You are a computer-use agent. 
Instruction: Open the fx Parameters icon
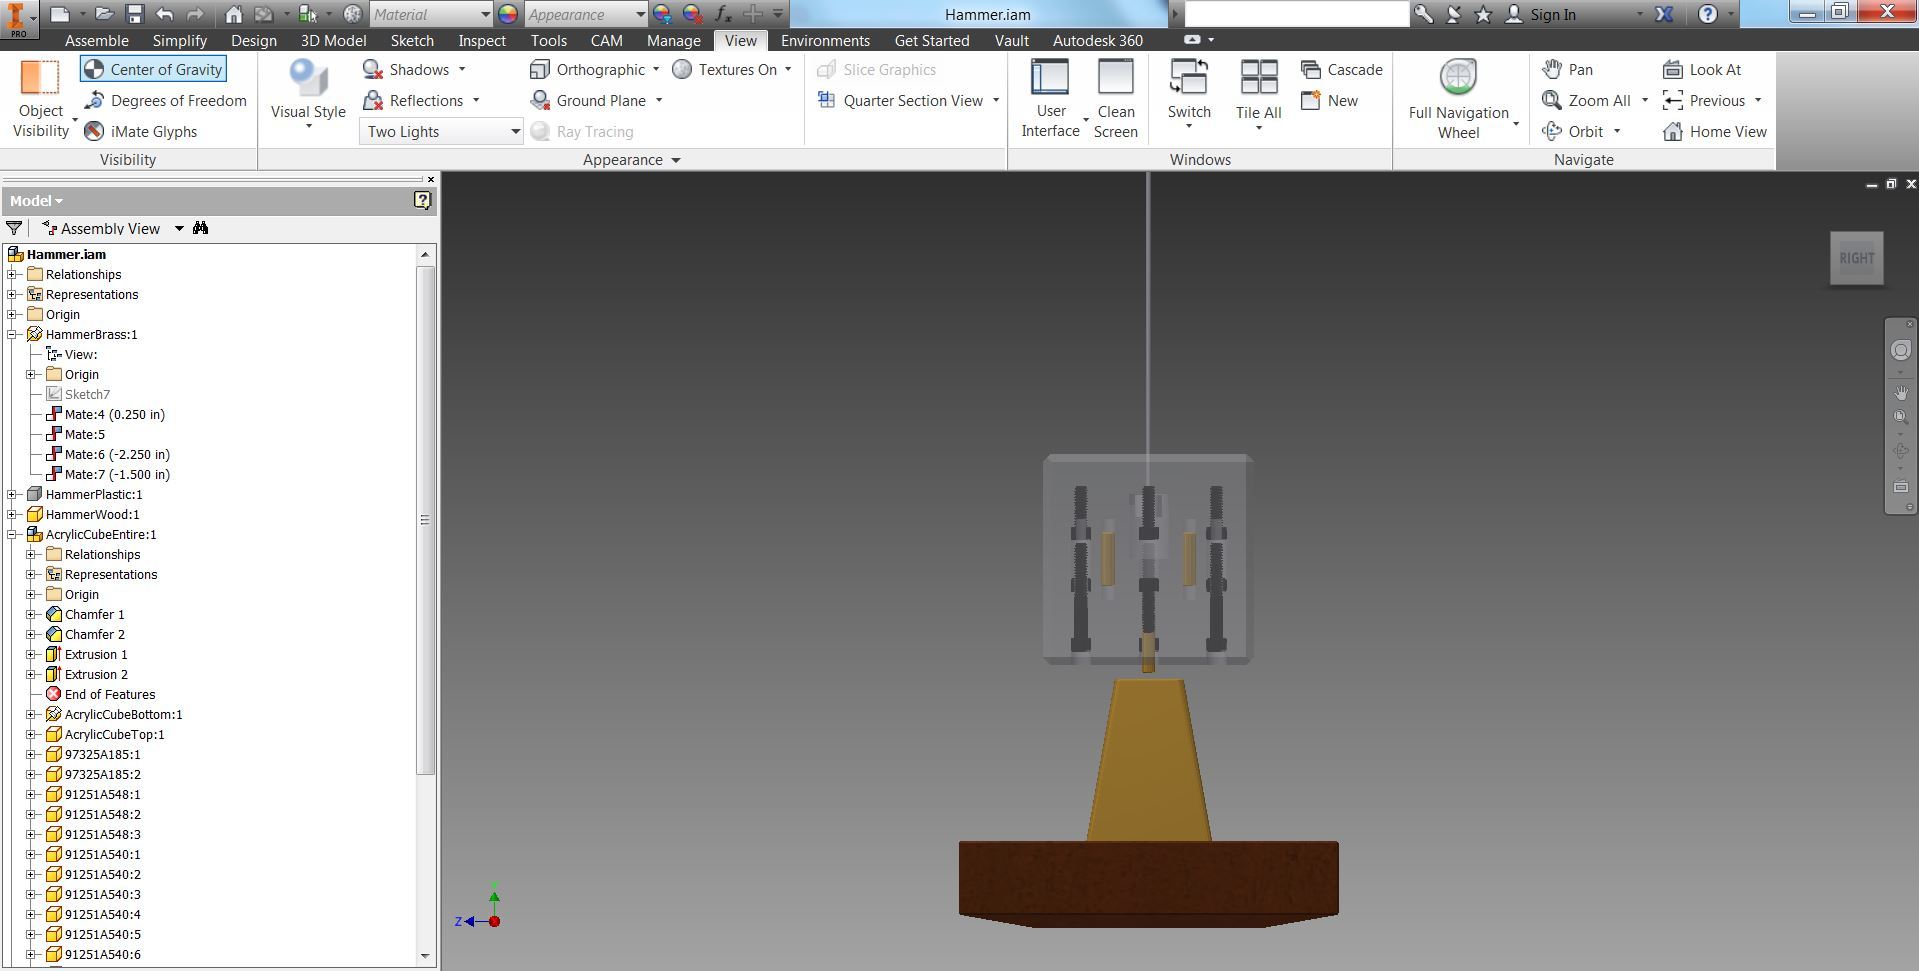click(x=723, y=14)
